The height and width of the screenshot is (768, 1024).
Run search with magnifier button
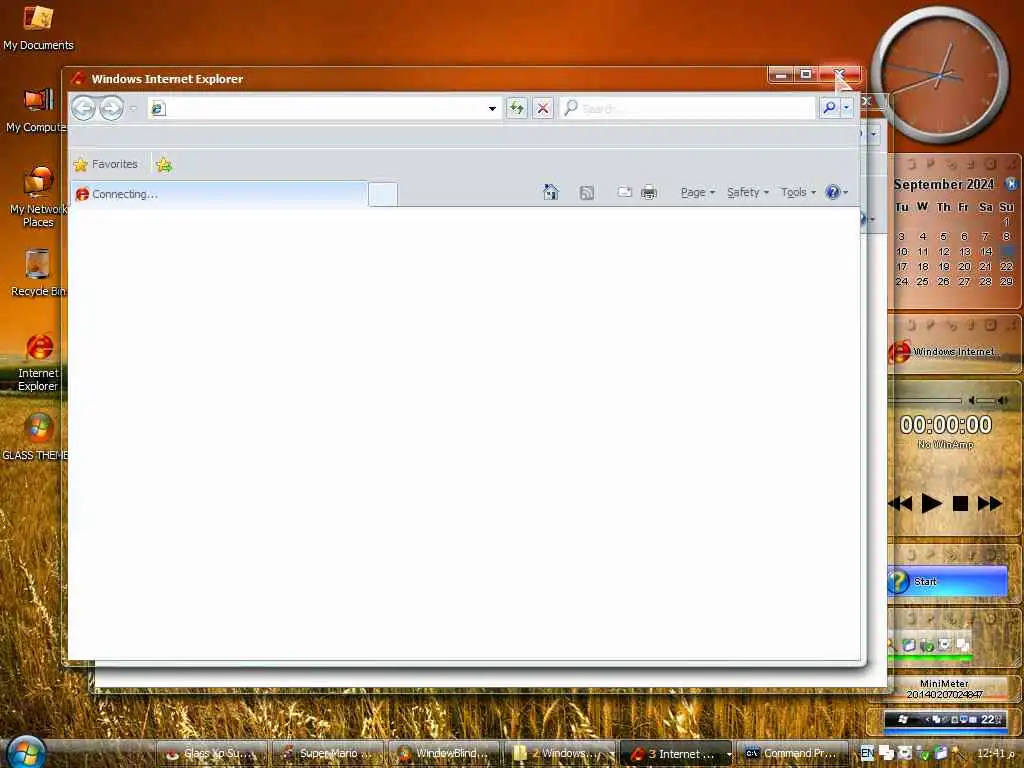[x=829, y=108]
